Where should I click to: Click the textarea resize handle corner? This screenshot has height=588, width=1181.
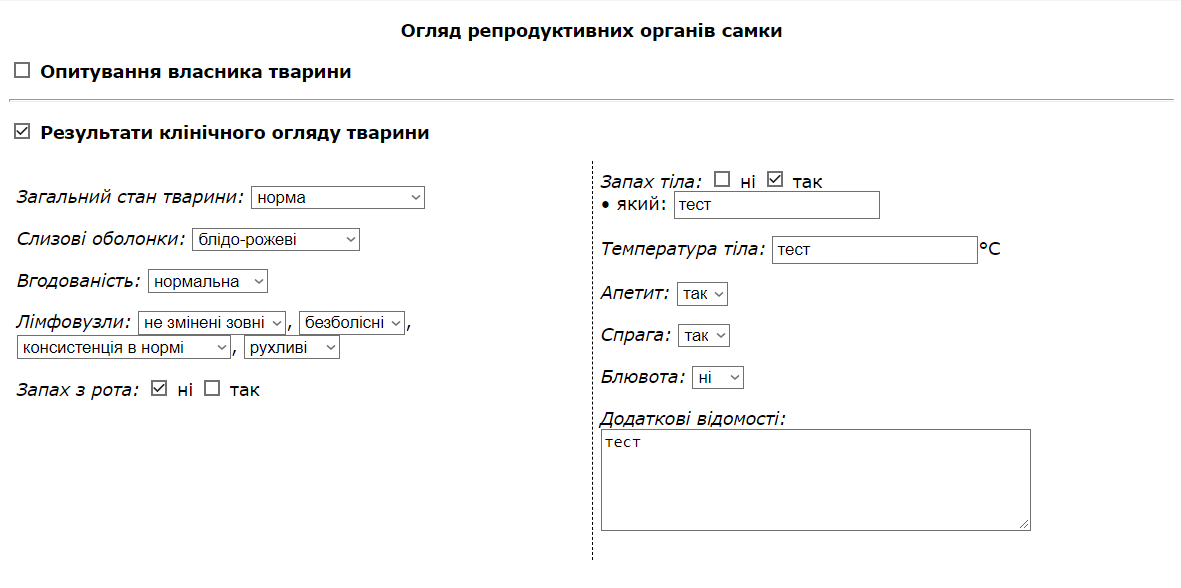tap(1024, 524)
